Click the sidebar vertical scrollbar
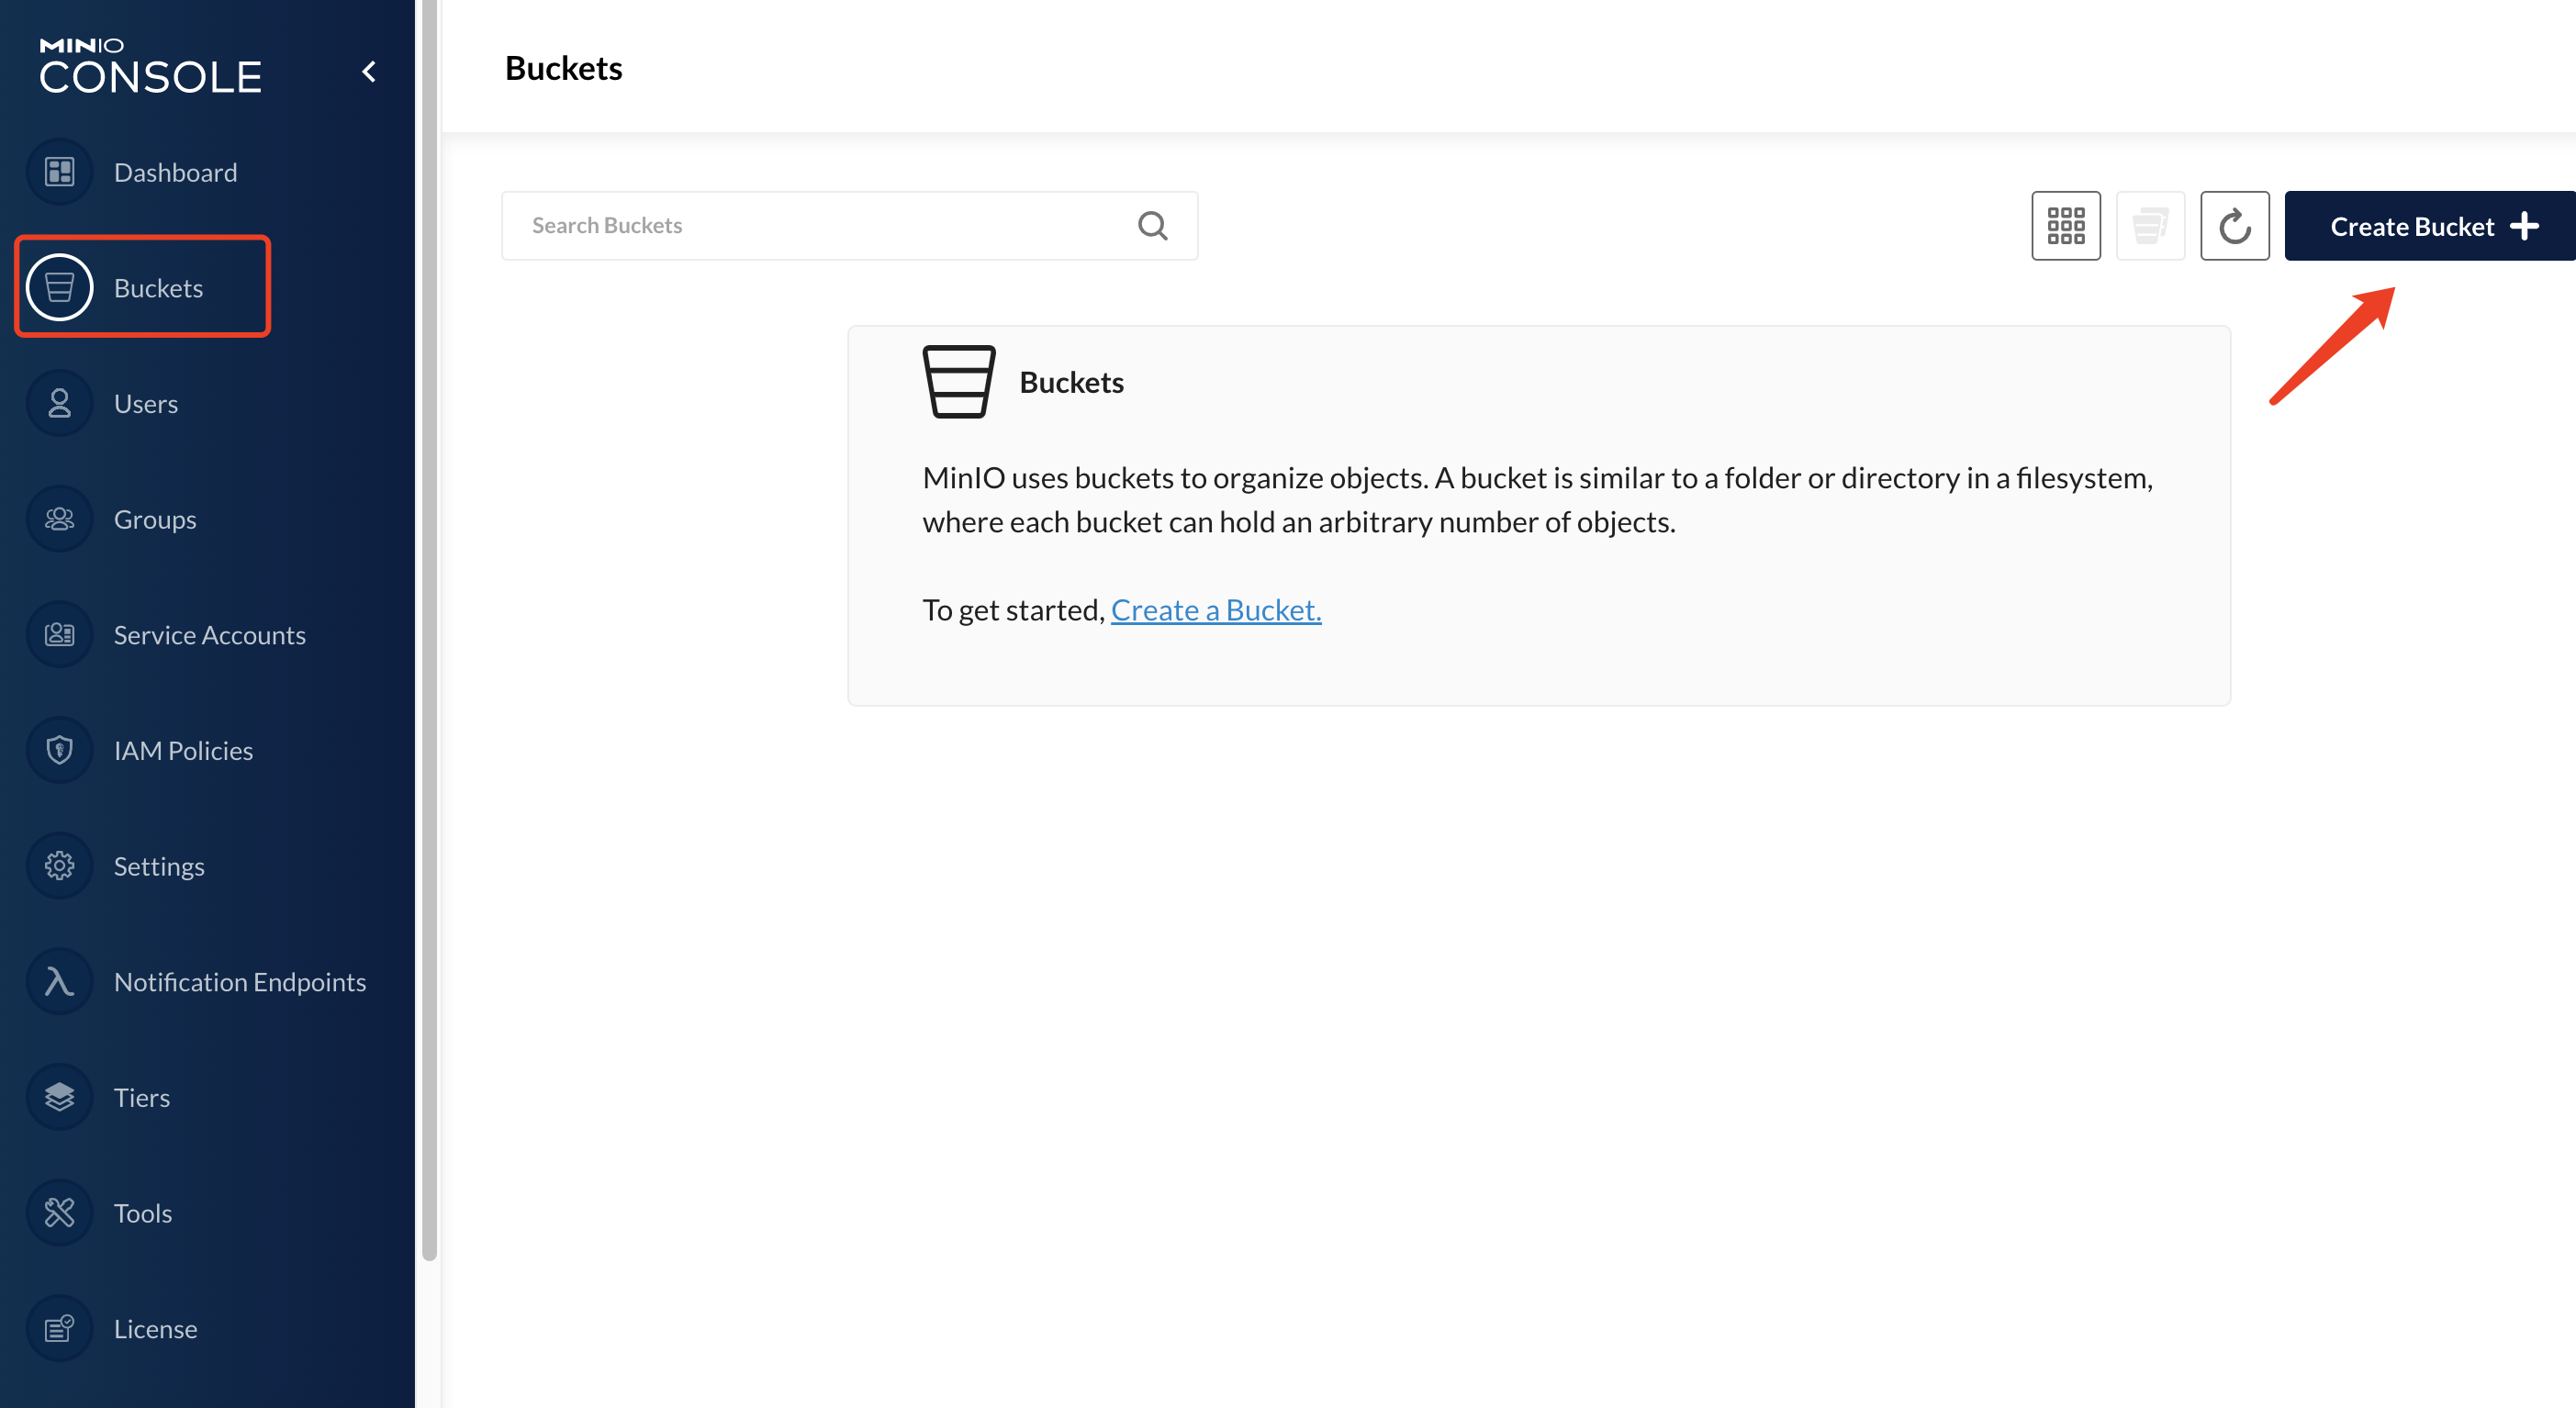Viewport: 2576px width, 1408px height. click(x=429, y=630)
